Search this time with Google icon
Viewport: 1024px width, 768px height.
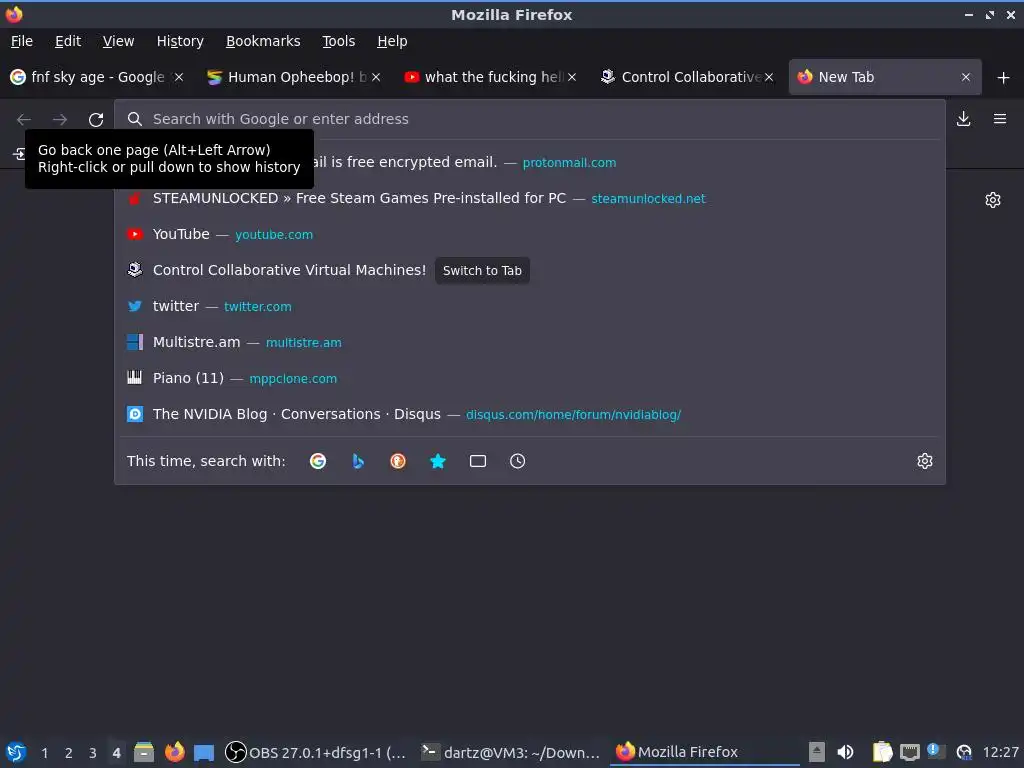coord(318,461)
